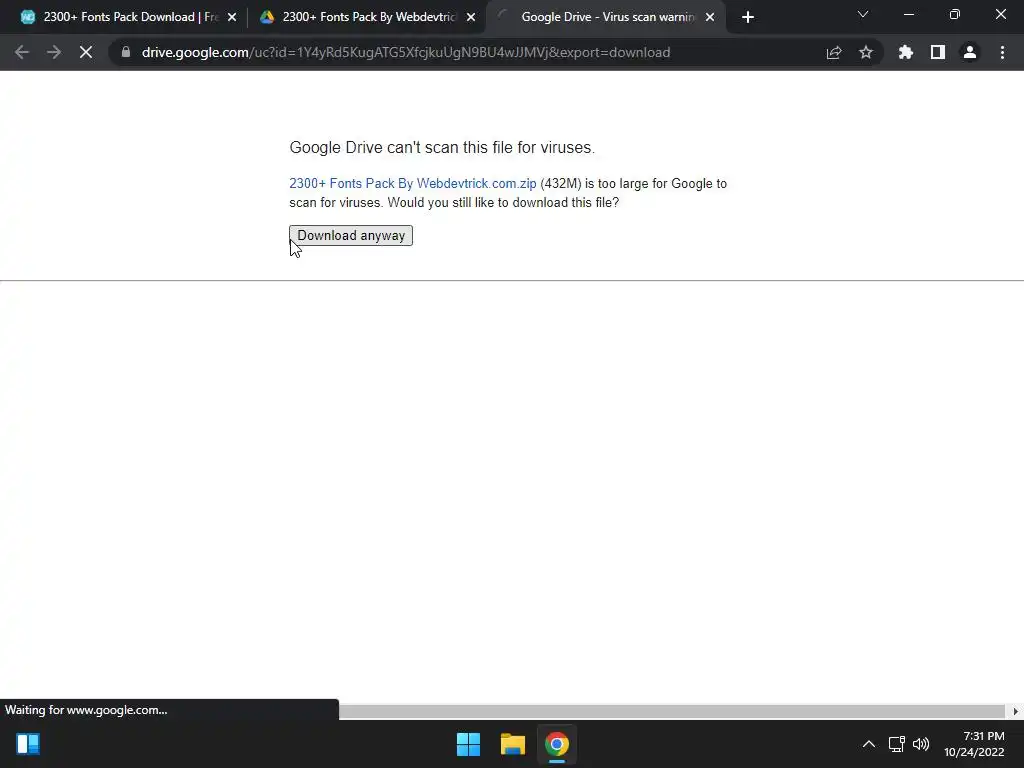The image size is (1024, 768).
Task: Click the virus scan warning heading text
Action: click(442, 148)
